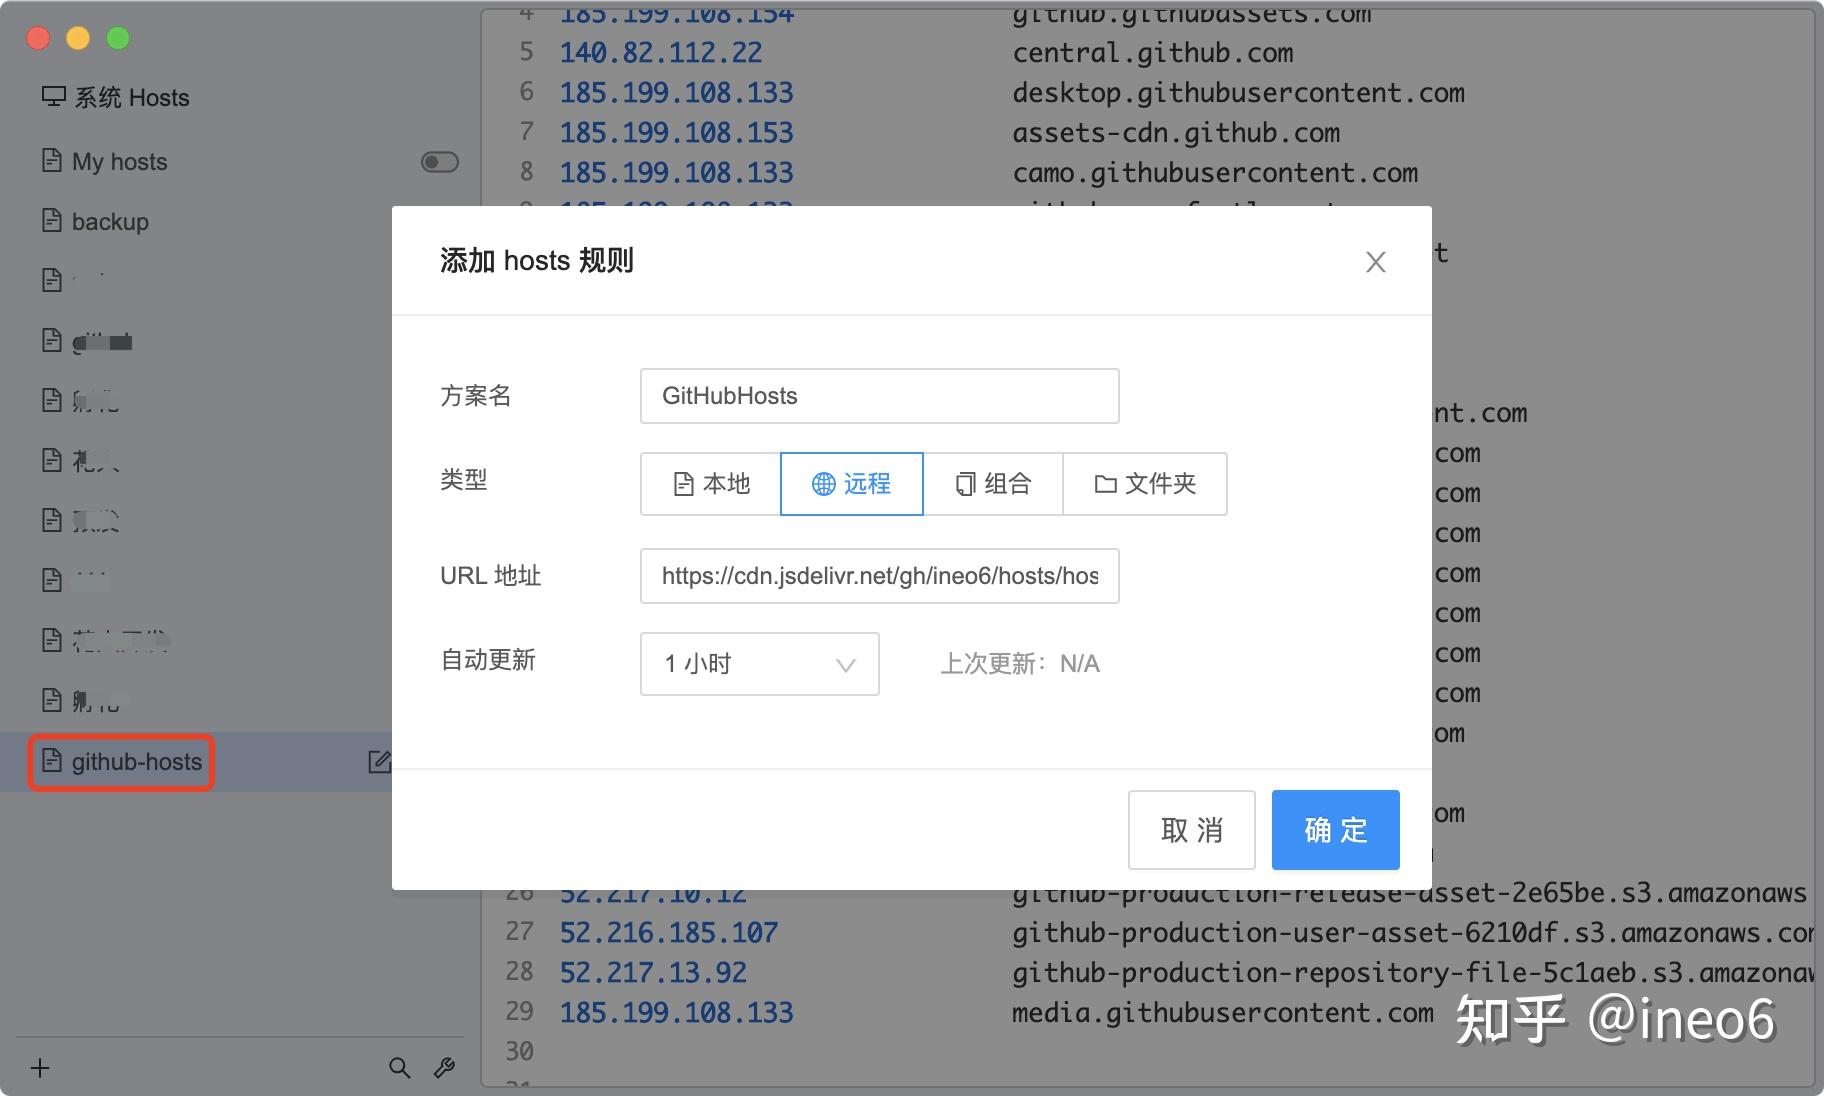
Task: Open 系统 Hosts entry
Action: tap(130, 97)
